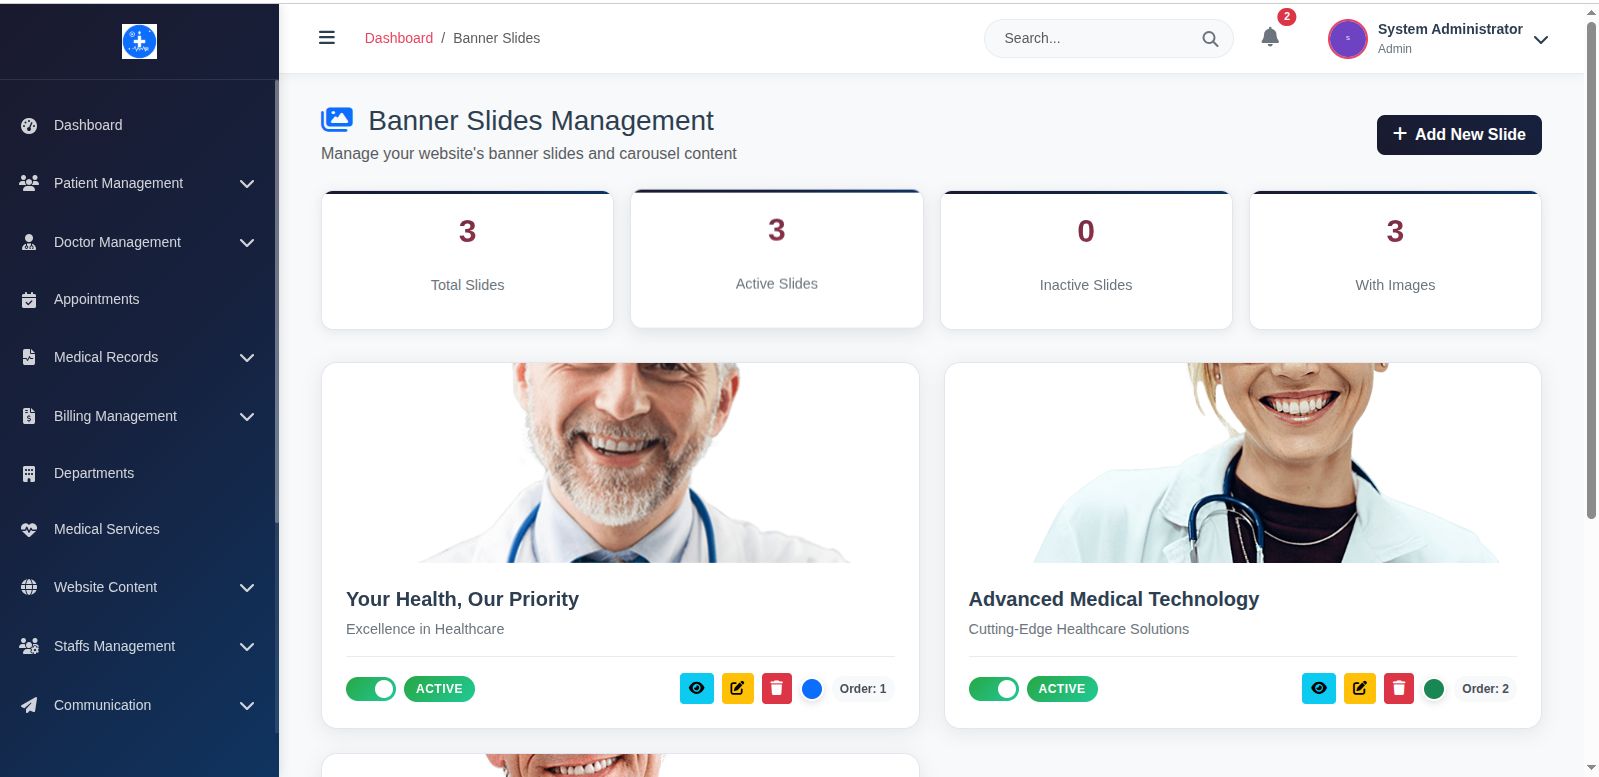Screen dimensions: 1599x777
Task: Click the Inactive Slides stat card
Action: tap(1086, 260)
